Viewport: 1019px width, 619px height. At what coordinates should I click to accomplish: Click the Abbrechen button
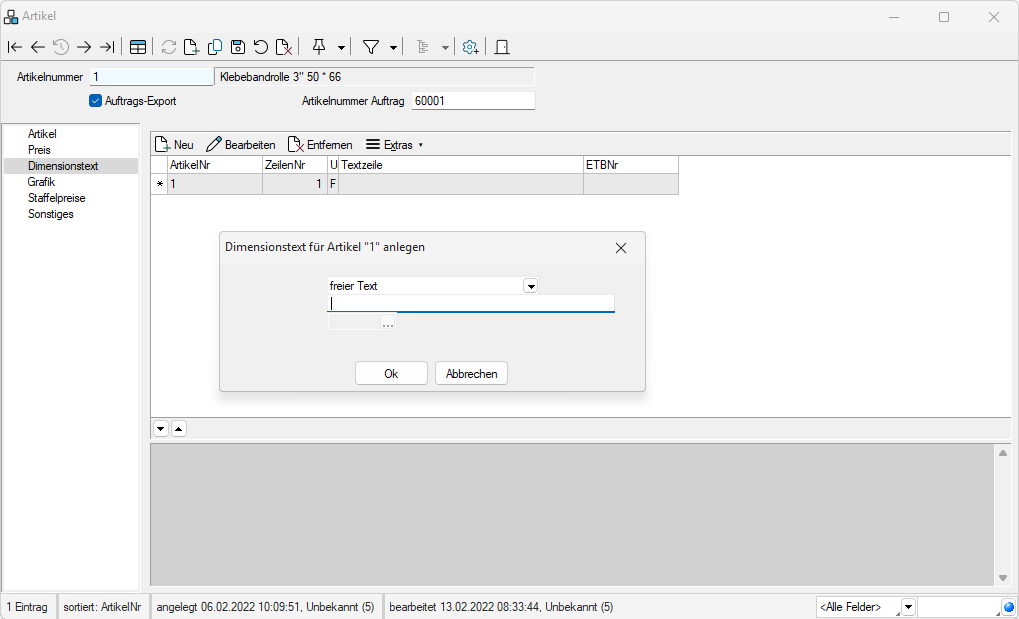tap(472, 373)
